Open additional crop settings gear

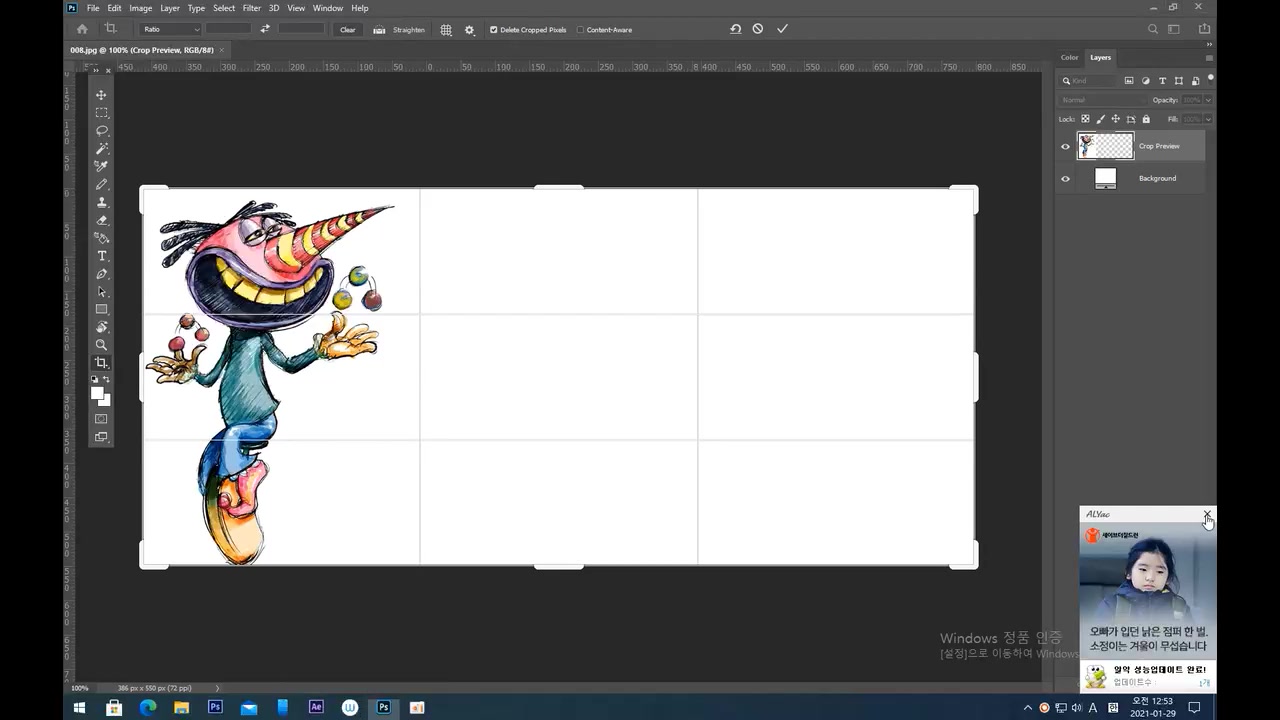click(469, 30)
